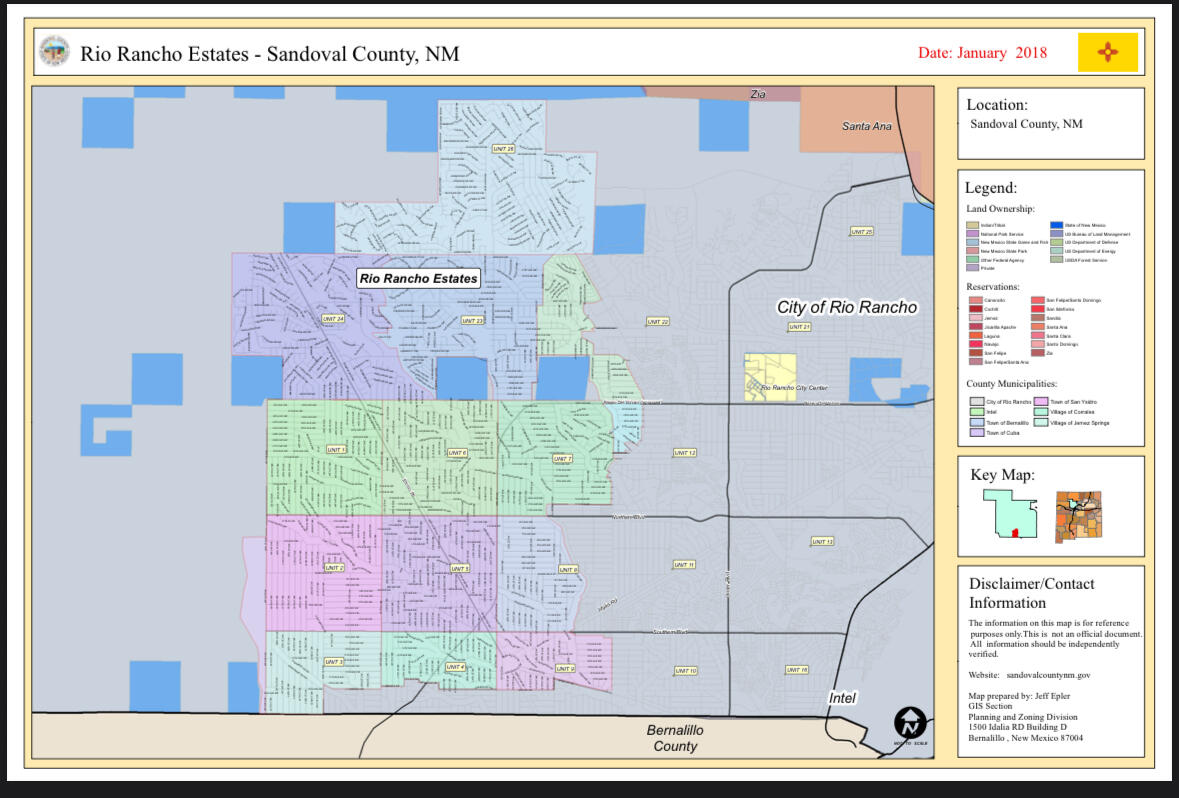Viewport: 1179px width, 798px height.
Task: Click the Rio Rancho City Center area
Action: click(x=770, y=377)
